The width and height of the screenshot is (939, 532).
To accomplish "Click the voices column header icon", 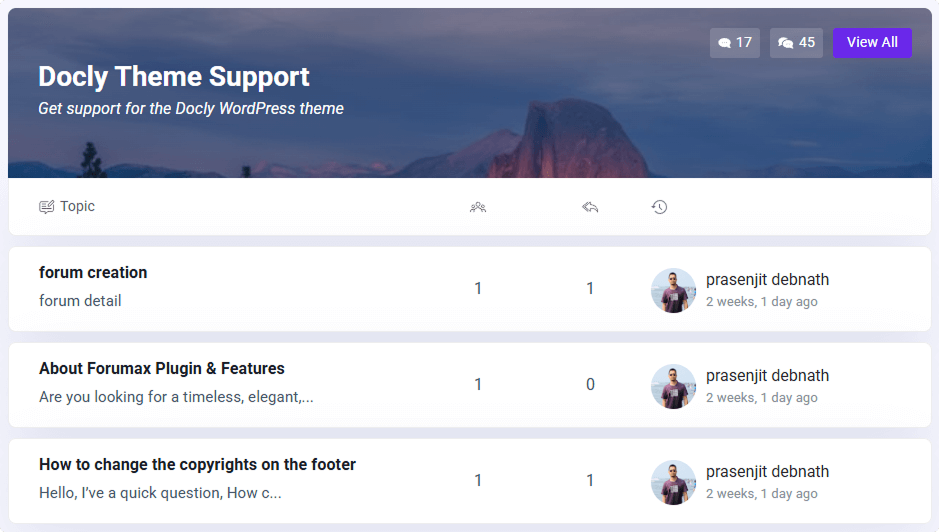I will [x=478, y=207].
